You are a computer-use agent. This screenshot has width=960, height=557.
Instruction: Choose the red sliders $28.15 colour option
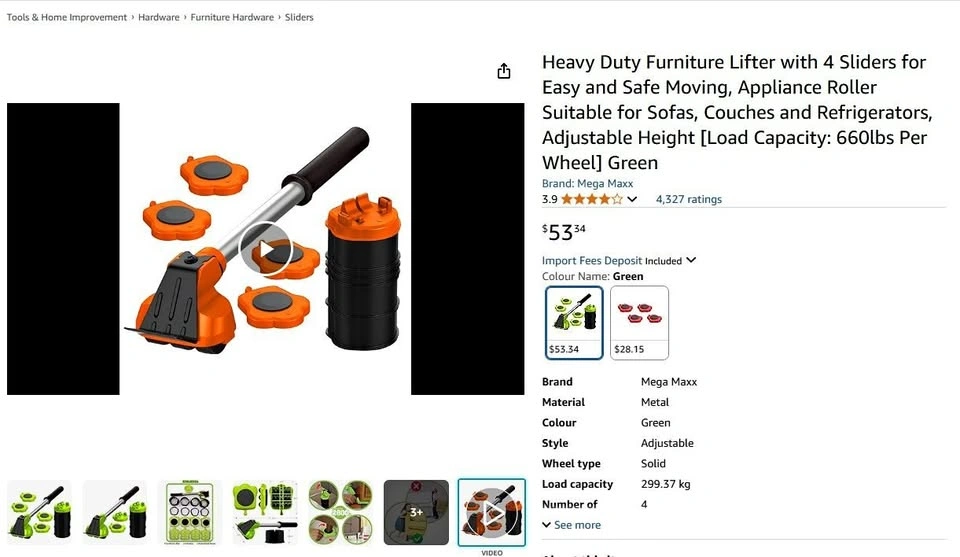[639, 323]
